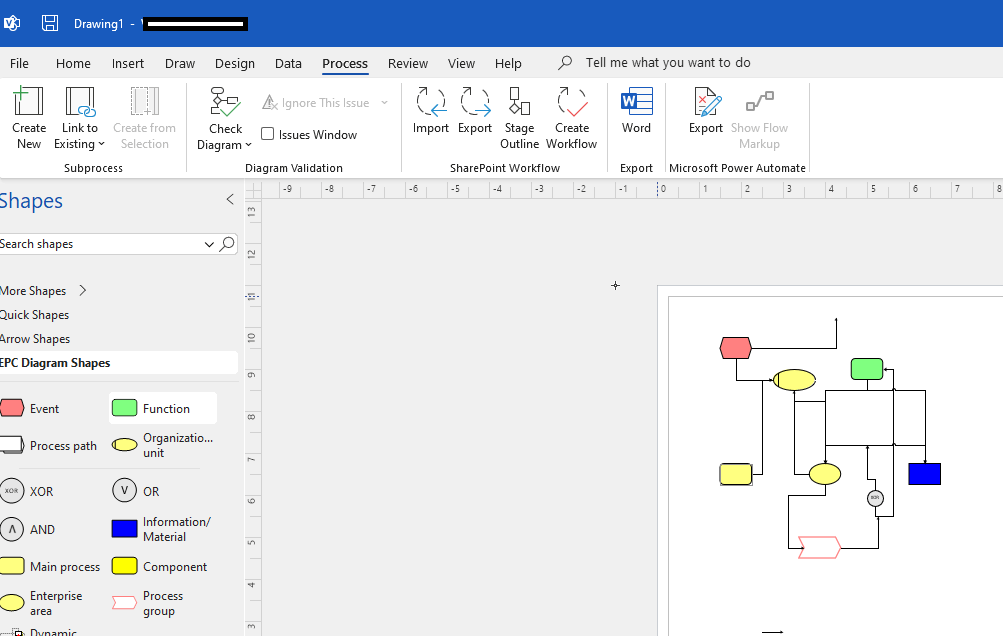
Task: Open Link to Existing subprocess menu
Action: pyautogui.click(x=80, y=118)
